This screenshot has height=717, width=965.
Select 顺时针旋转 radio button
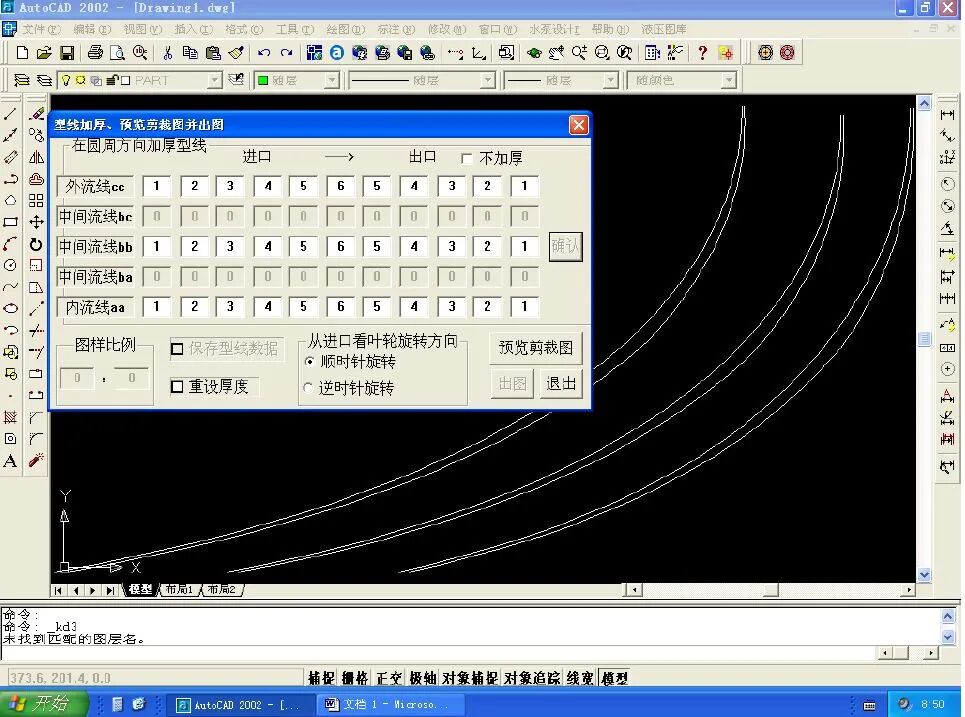tap(310, 361)
